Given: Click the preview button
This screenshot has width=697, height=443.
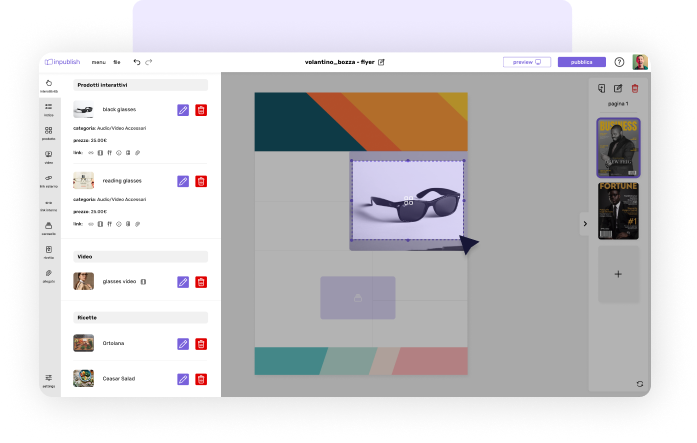Looking at the screenshot, I should (526, 62).
